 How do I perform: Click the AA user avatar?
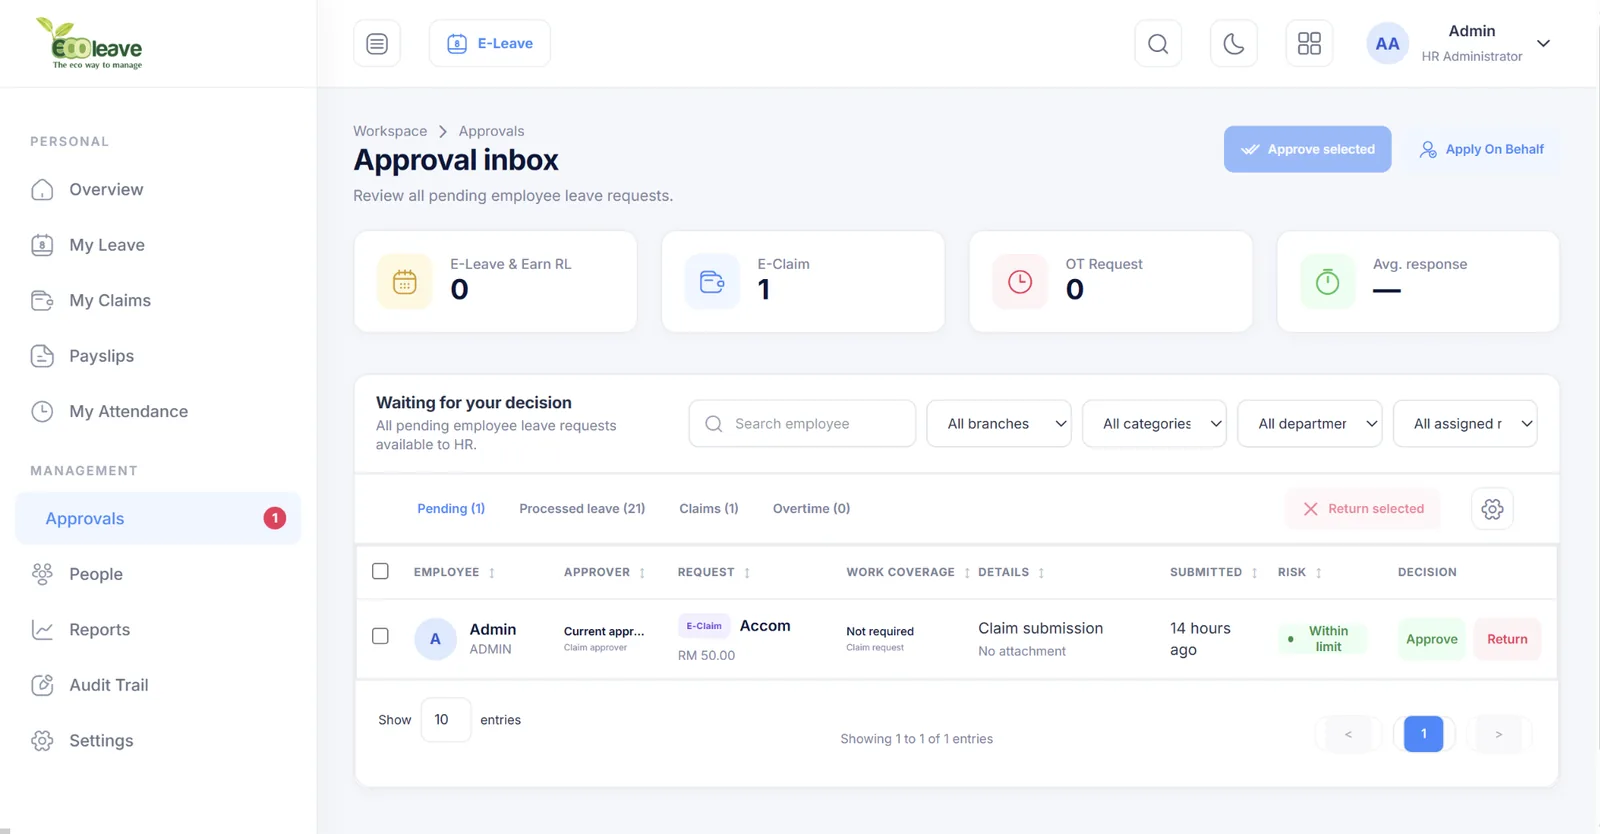tap(1387, 44)
